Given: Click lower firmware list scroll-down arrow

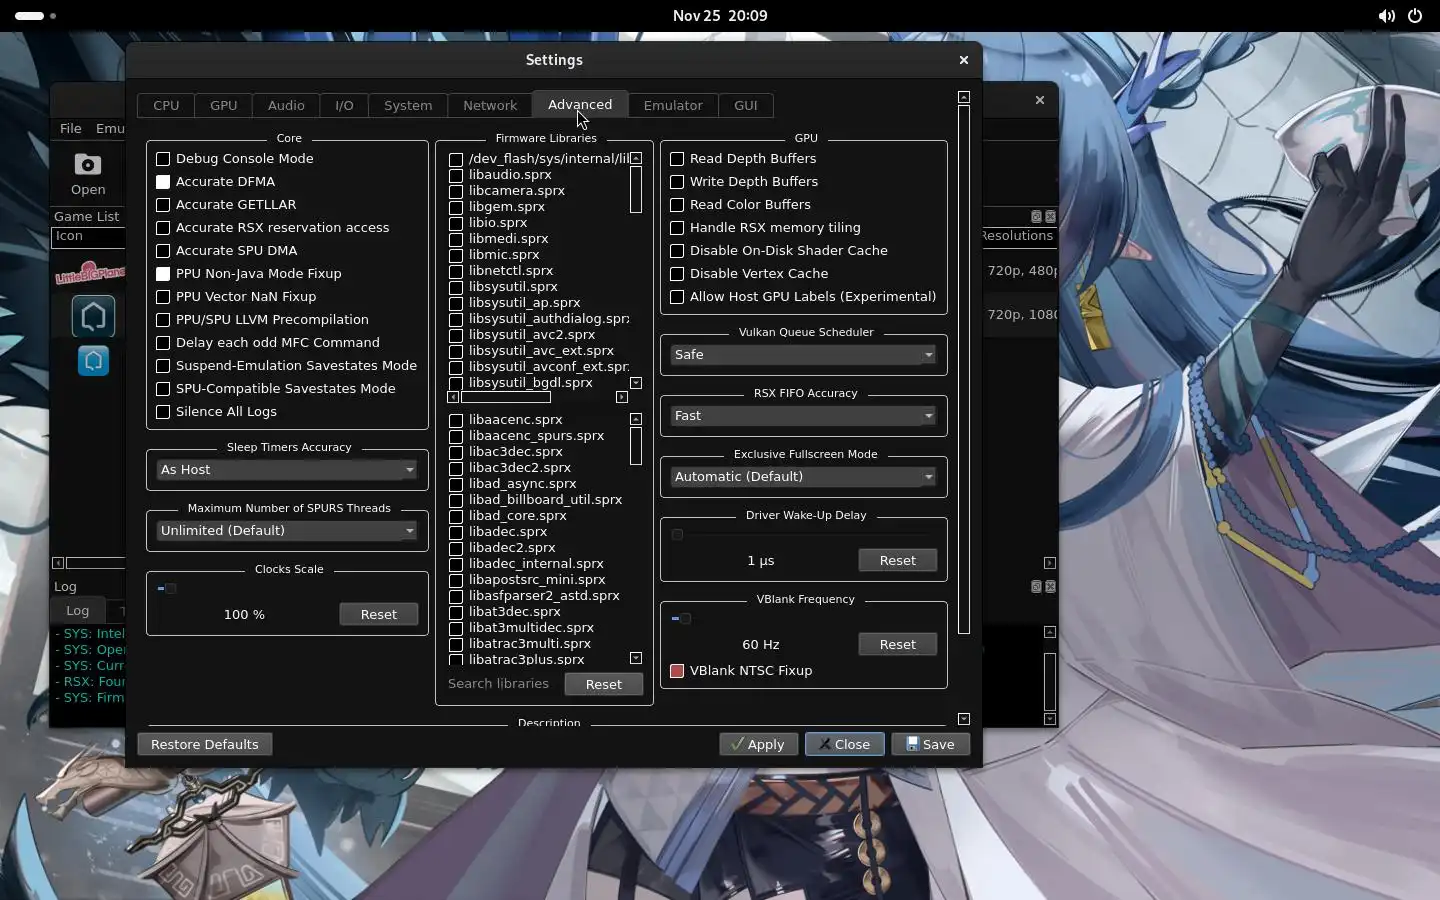Looking at the screenshot, I should point(636,658).
